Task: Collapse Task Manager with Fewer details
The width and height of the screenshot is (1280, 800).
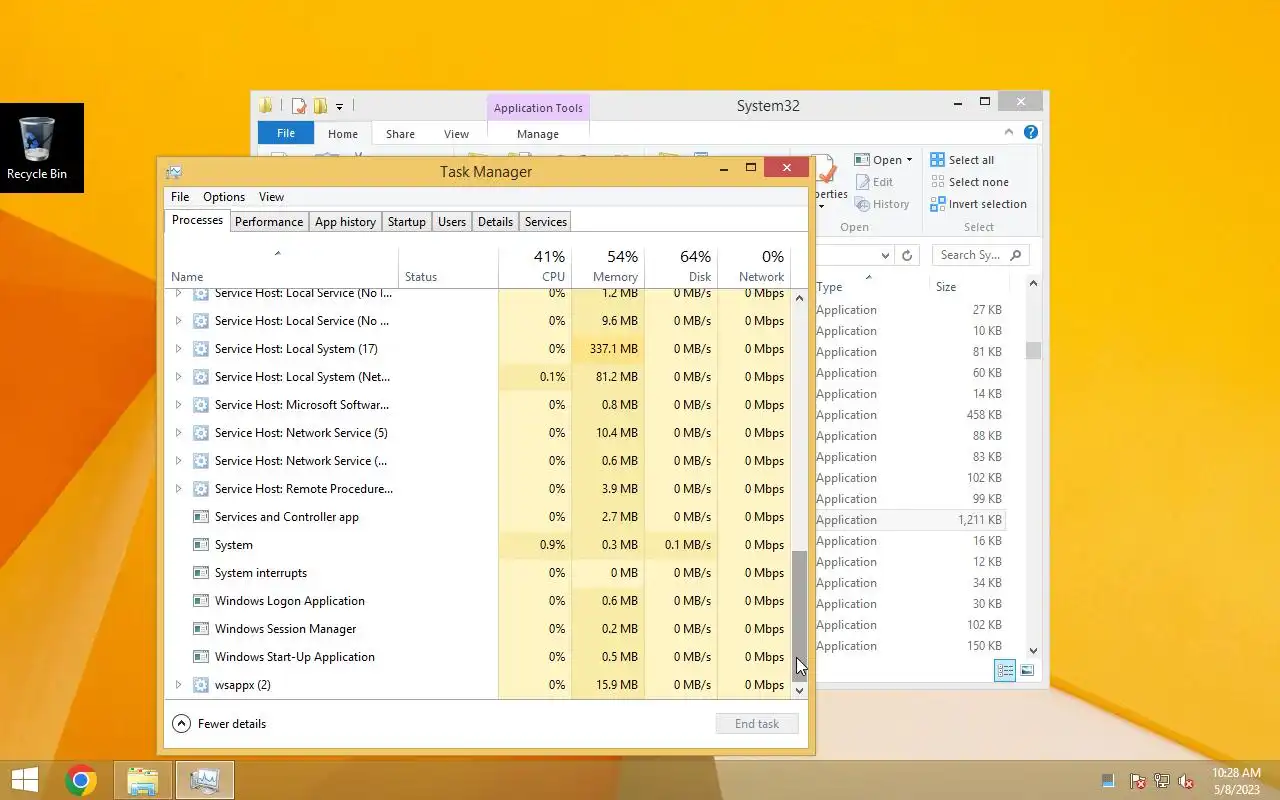Action: pos(219,724)
